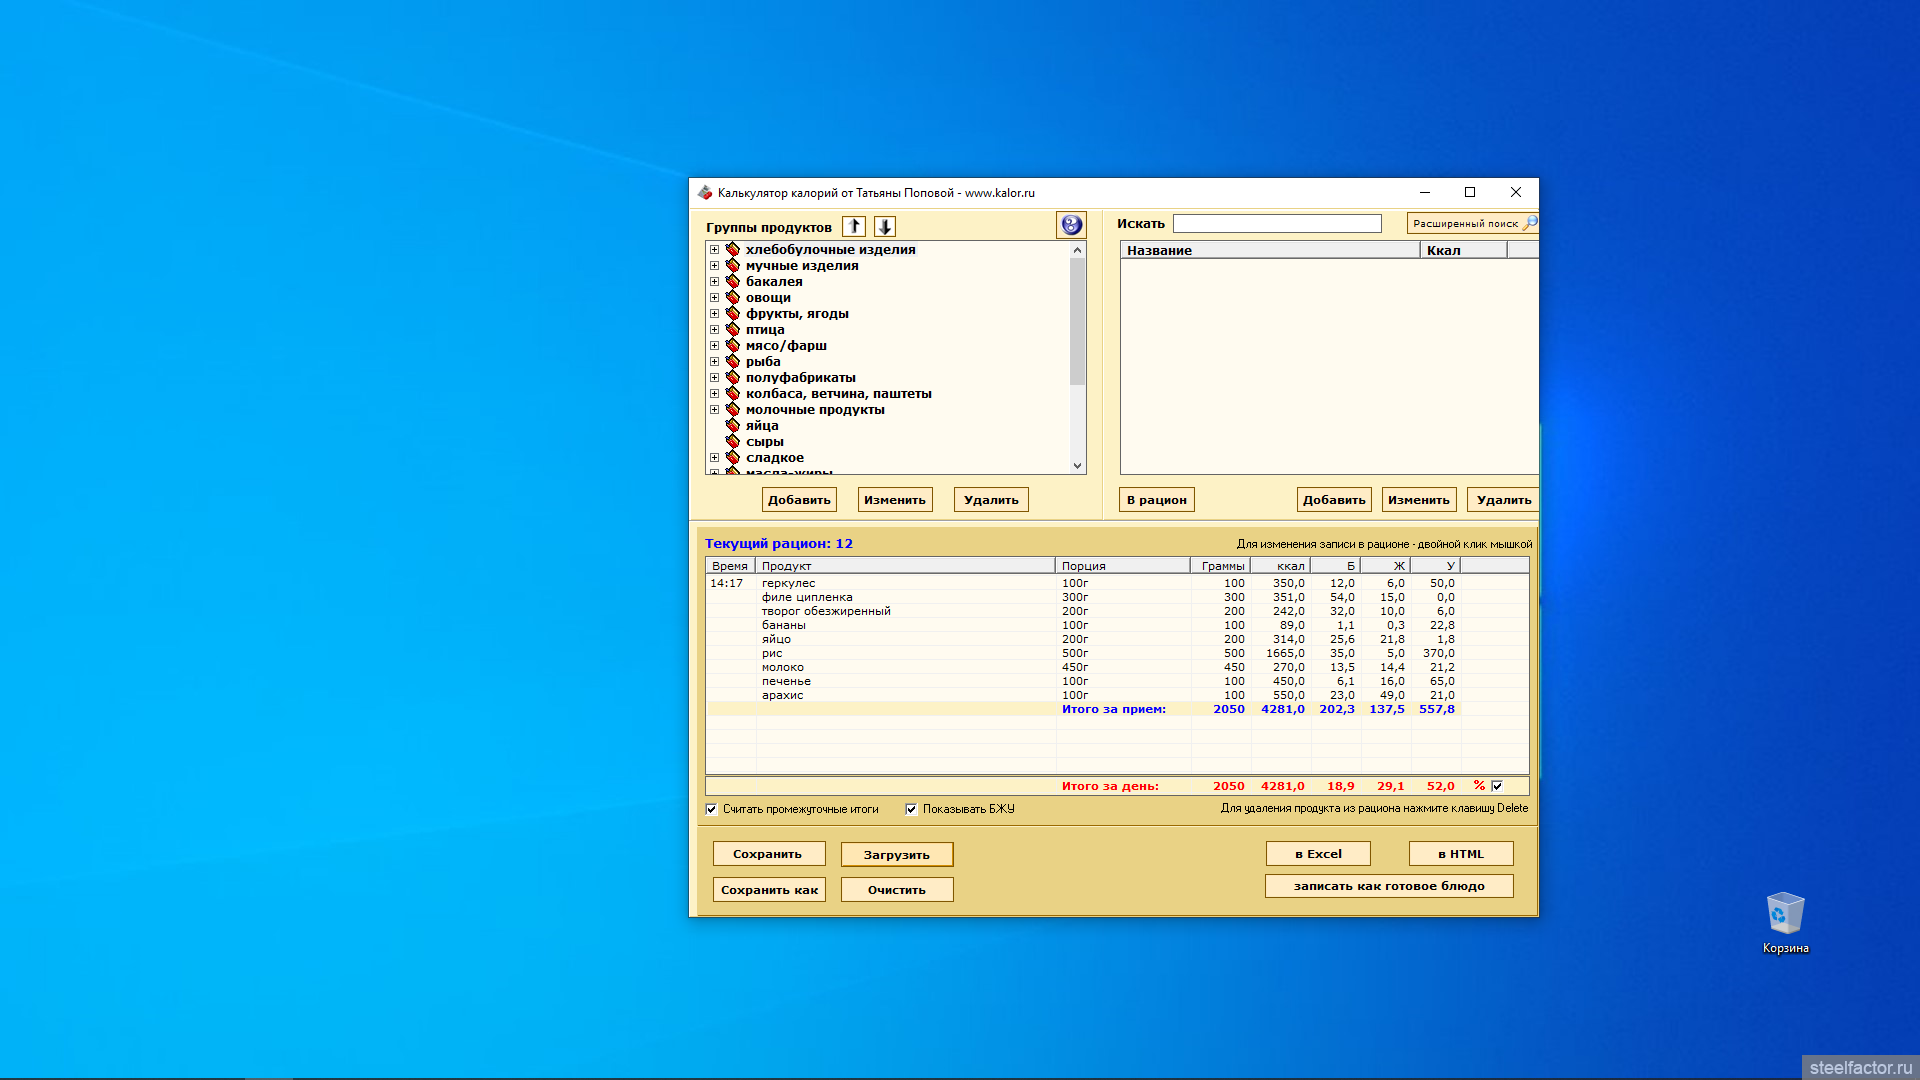Viewport: 1920px width, 1080px height.
Task: Toggle the percent checkbox in daily totals
Action: tap(1497, 787)
